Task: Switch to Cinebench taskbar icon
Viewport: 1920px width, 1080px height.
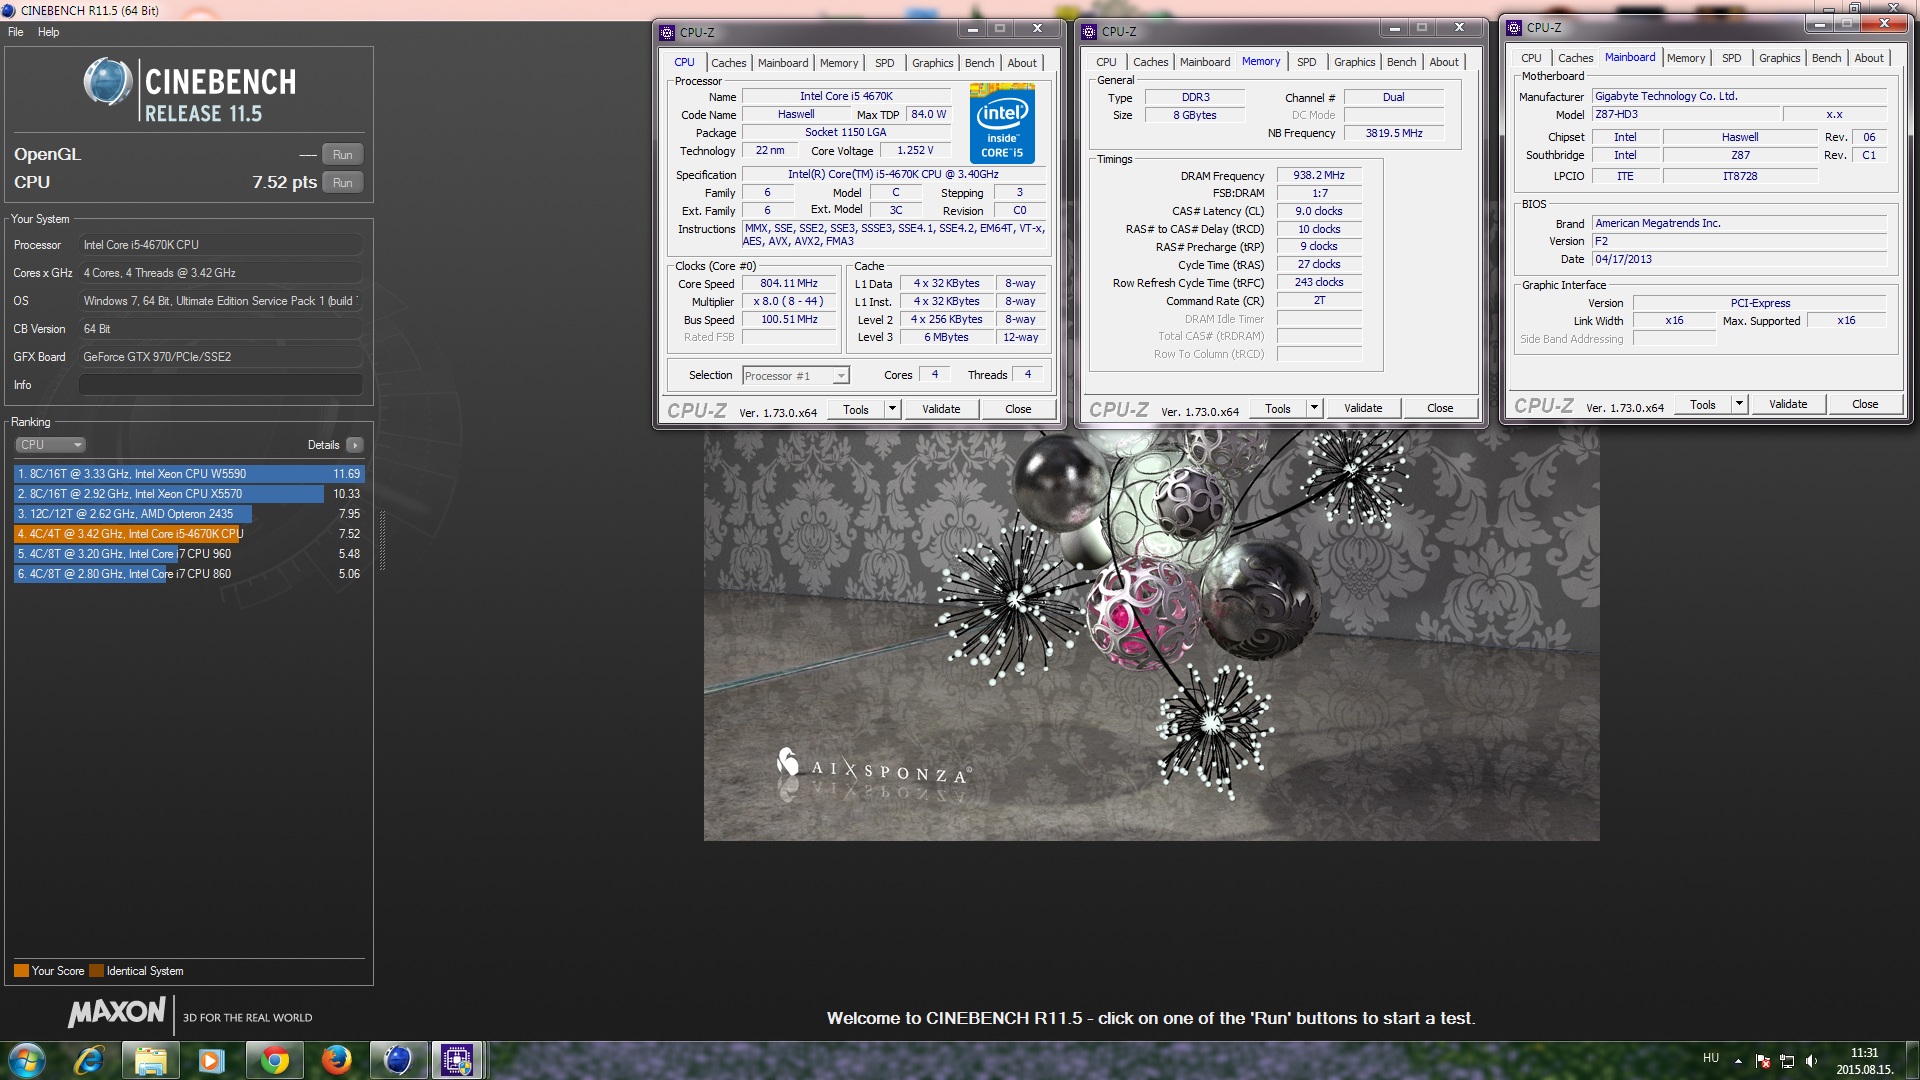Action: point(398,1060)
